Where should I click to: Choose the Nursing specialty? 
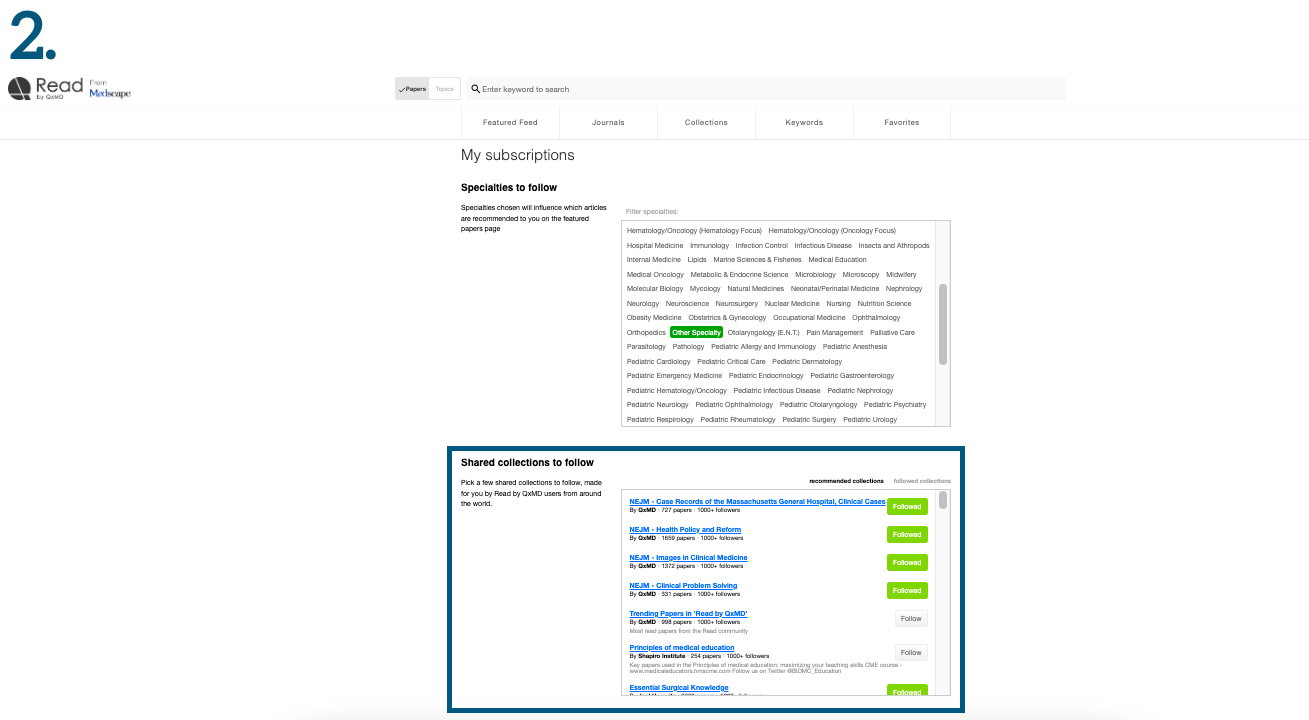[x=838, y=303]
